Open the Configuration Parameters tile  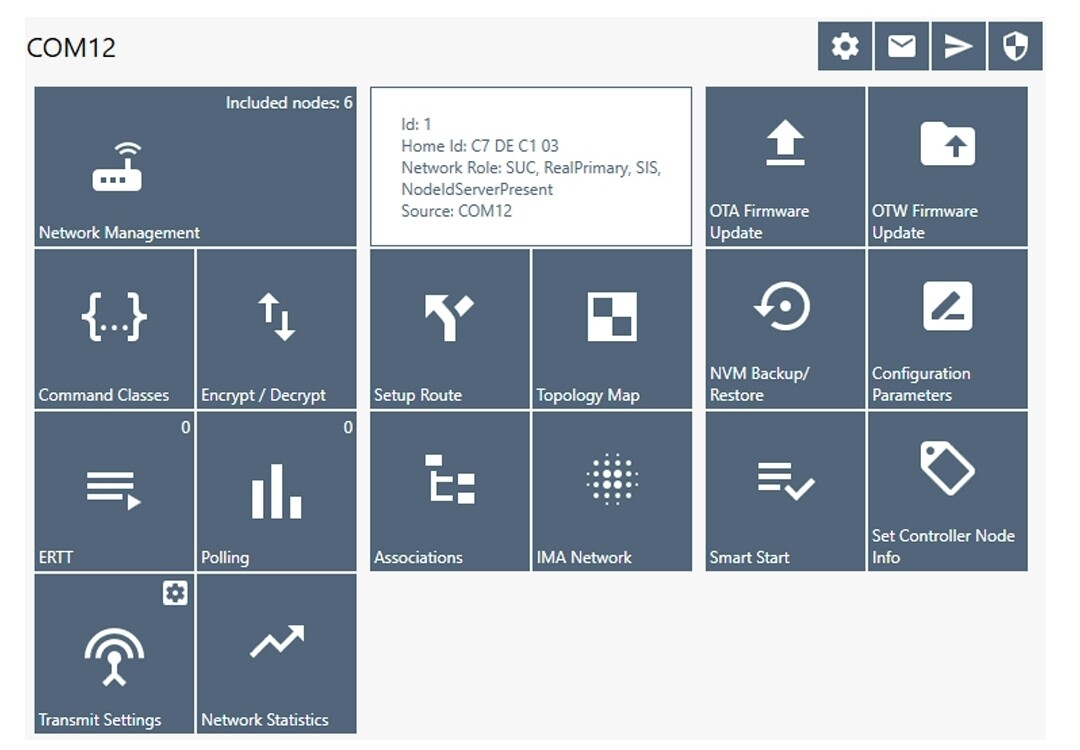click(948, 329)
